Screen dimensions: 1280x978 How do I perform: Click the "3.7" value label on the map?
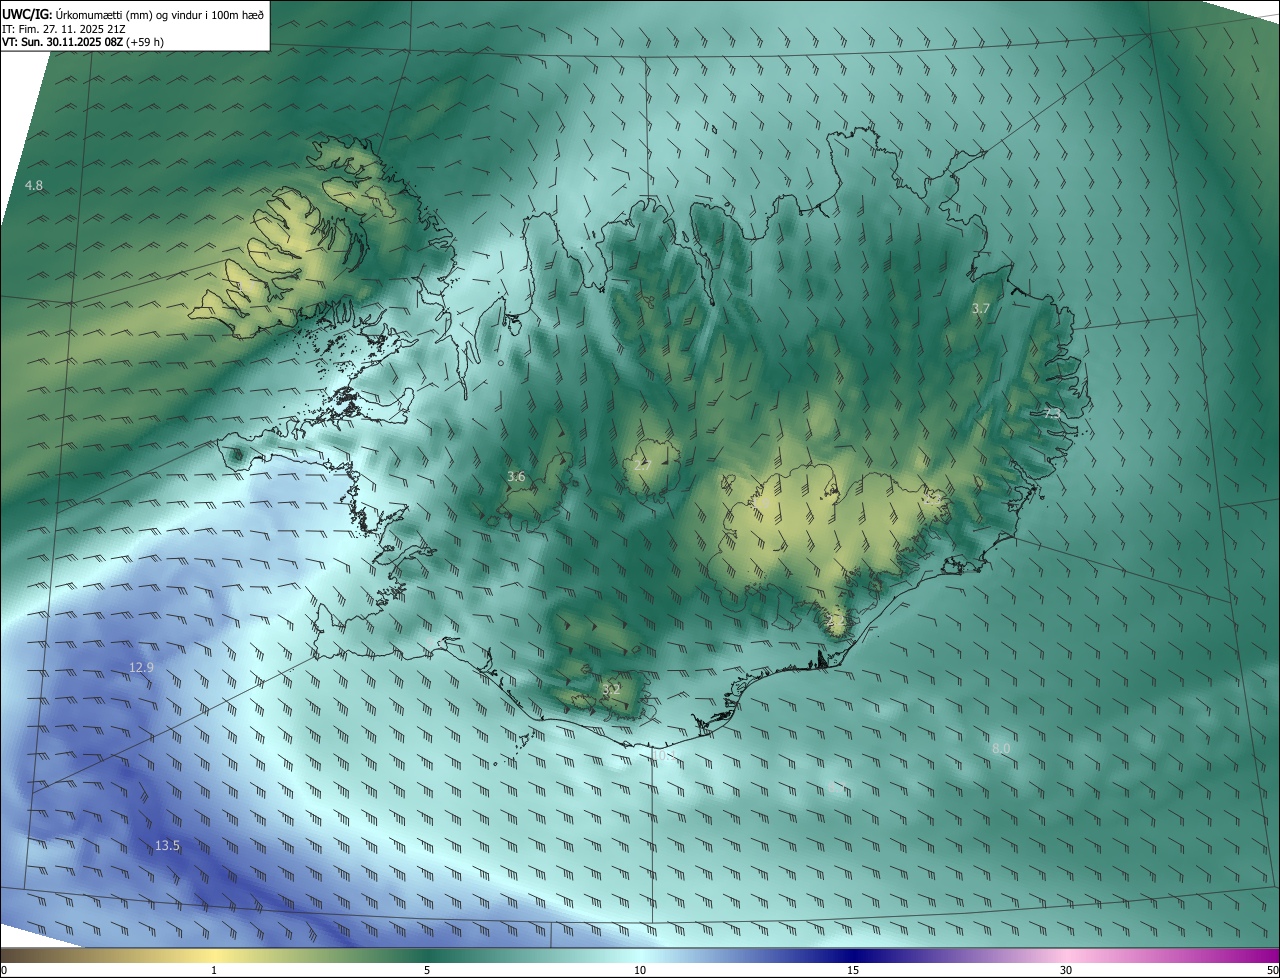981,309
